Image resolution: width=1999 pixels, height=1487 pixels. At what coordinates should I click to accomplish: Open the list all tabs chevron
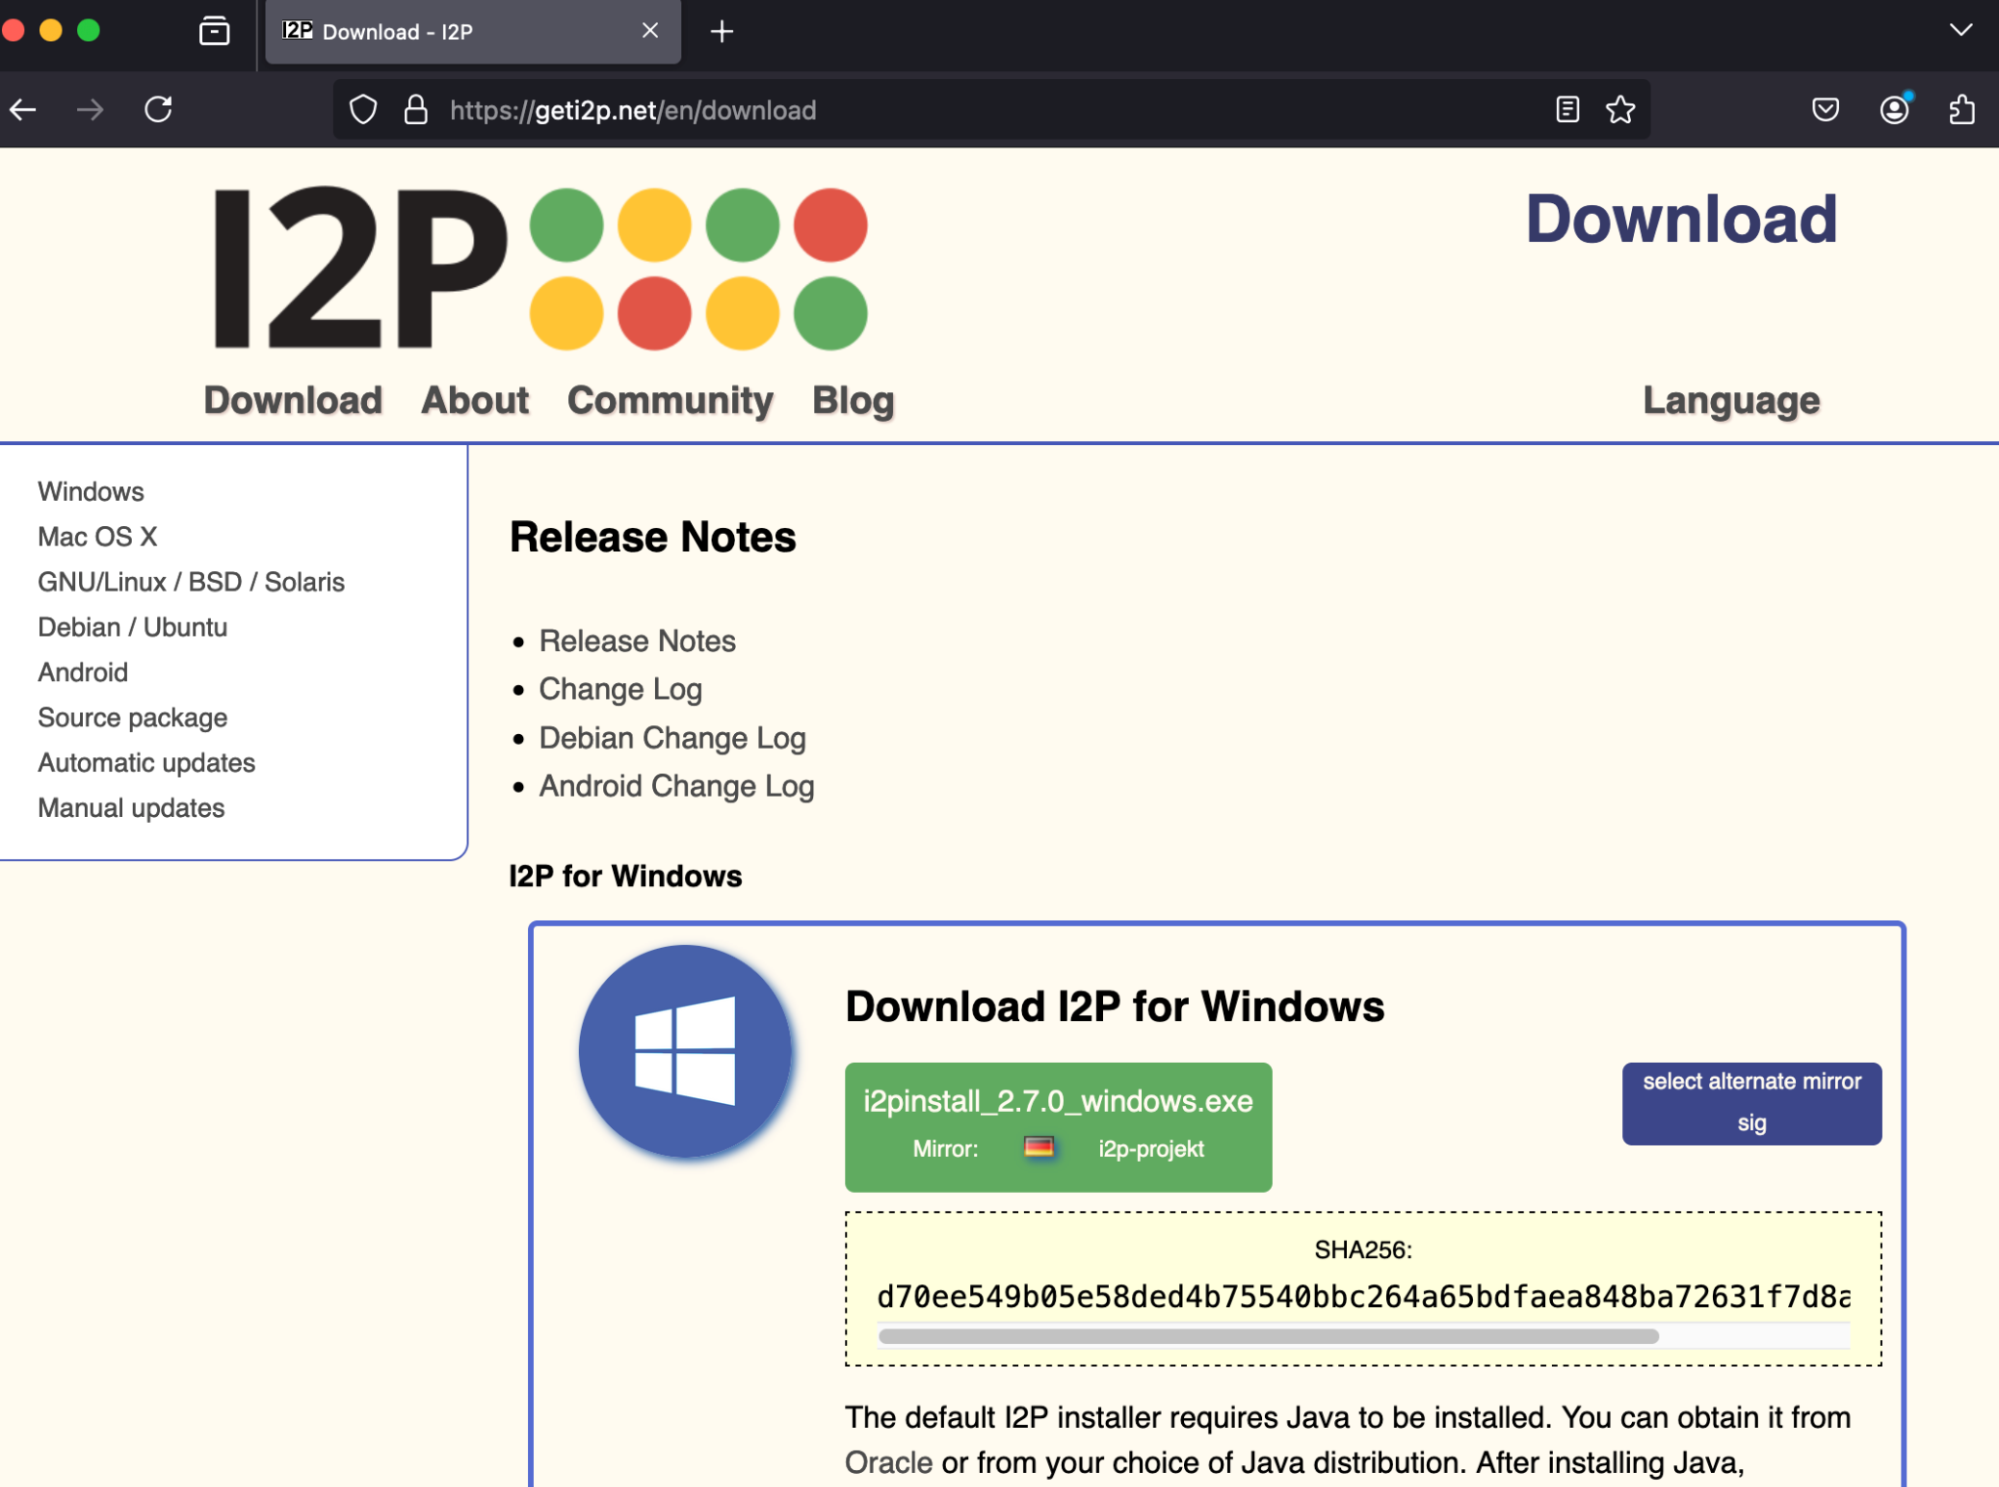tap(1960, 30)
